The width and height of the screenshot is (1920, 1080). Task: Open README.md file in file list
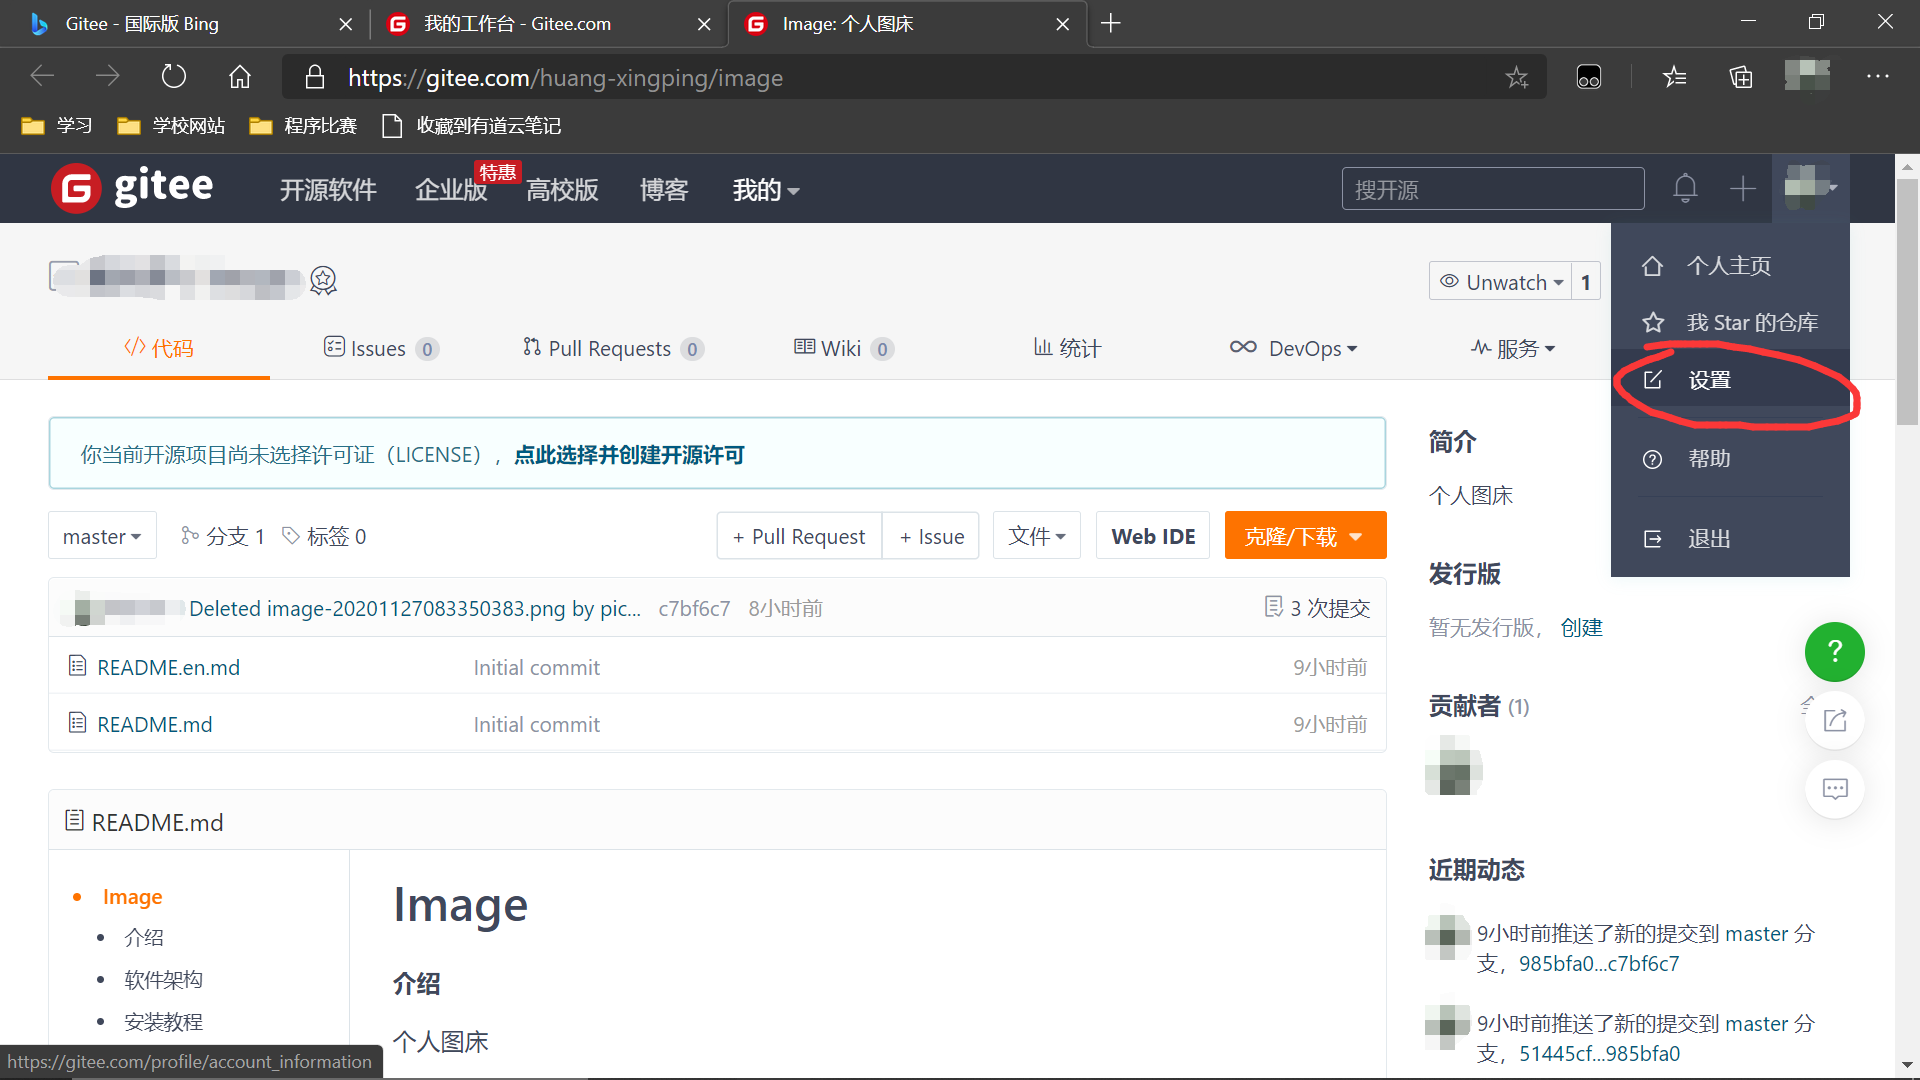[154, 724]
